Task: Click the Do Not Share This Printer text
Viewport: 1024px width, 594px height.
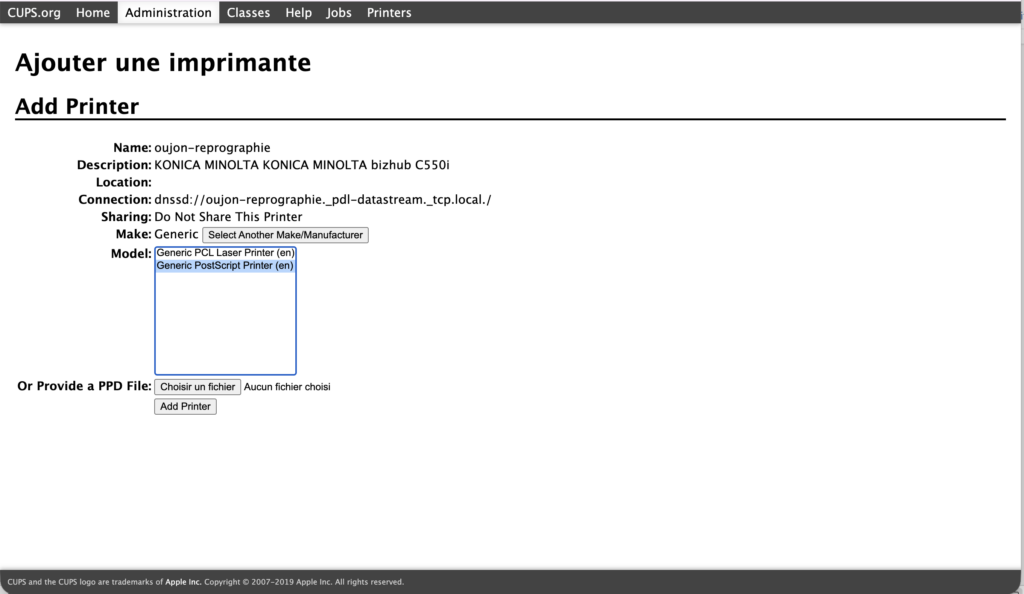Action: 228,216
